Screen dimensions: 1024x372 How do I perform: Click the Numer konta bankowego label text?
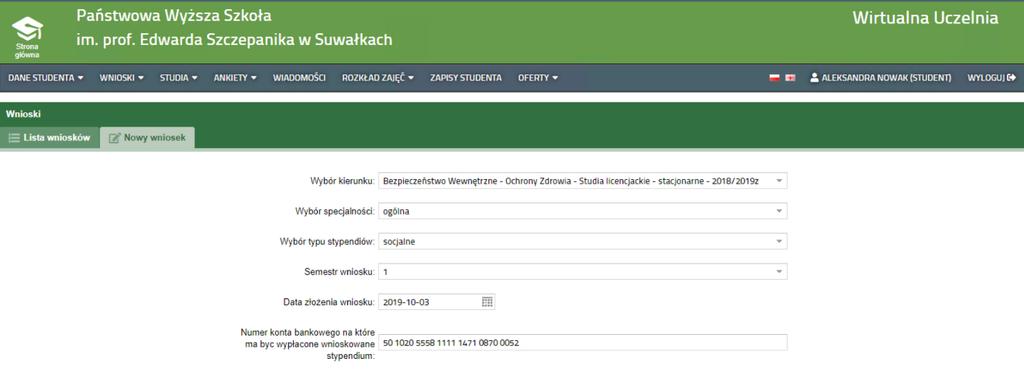(x=308, y=344)
